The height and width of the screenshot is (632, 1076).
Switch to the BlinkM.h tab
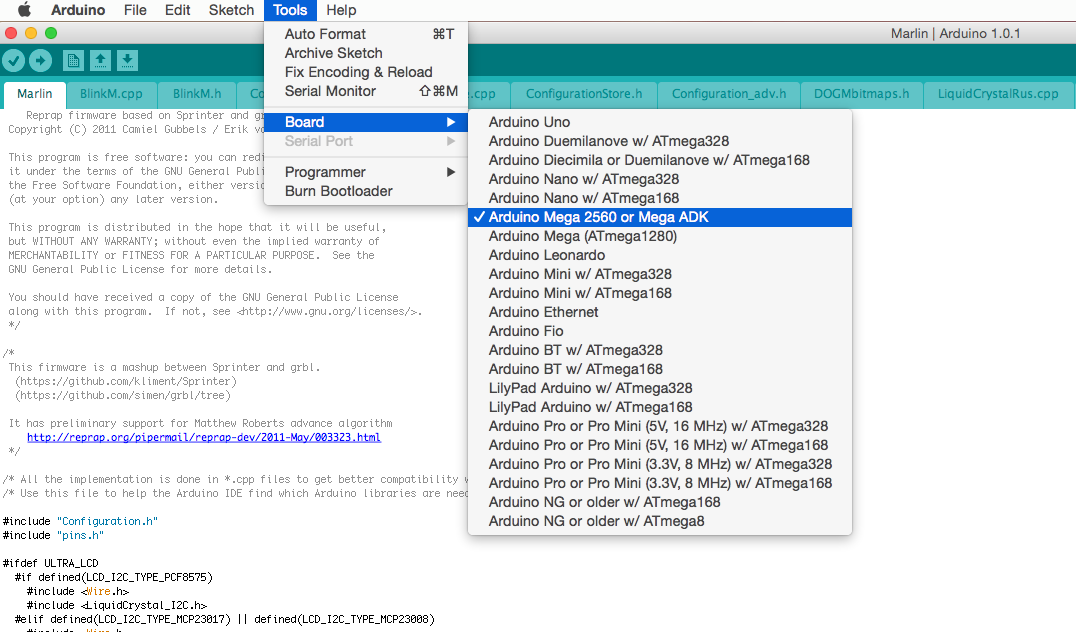tap(197, 94)
